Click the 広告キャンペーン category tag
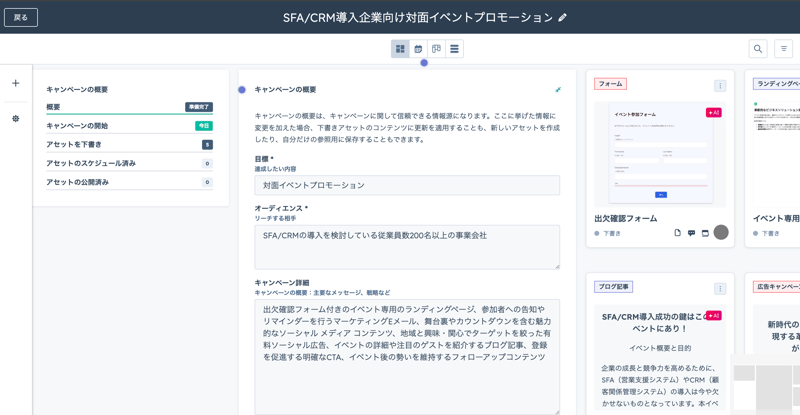The image size is (800, 415). pos(777,287)
